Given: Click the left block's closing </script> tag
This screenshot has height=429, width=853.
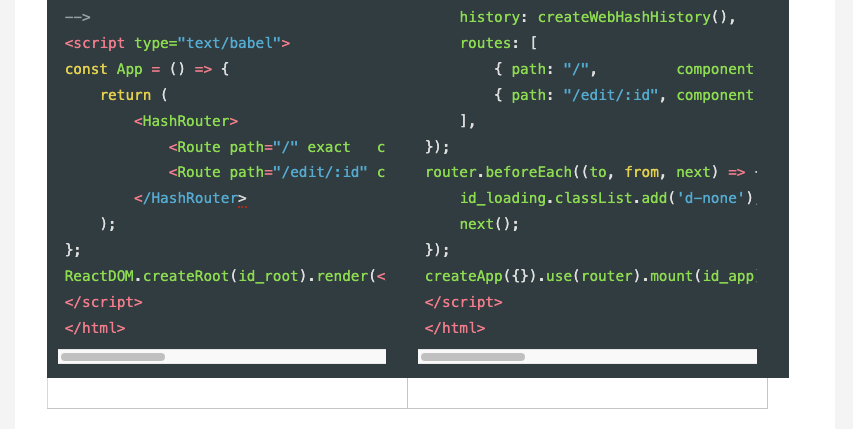Looking at the screenshot, I should (103, 302).
